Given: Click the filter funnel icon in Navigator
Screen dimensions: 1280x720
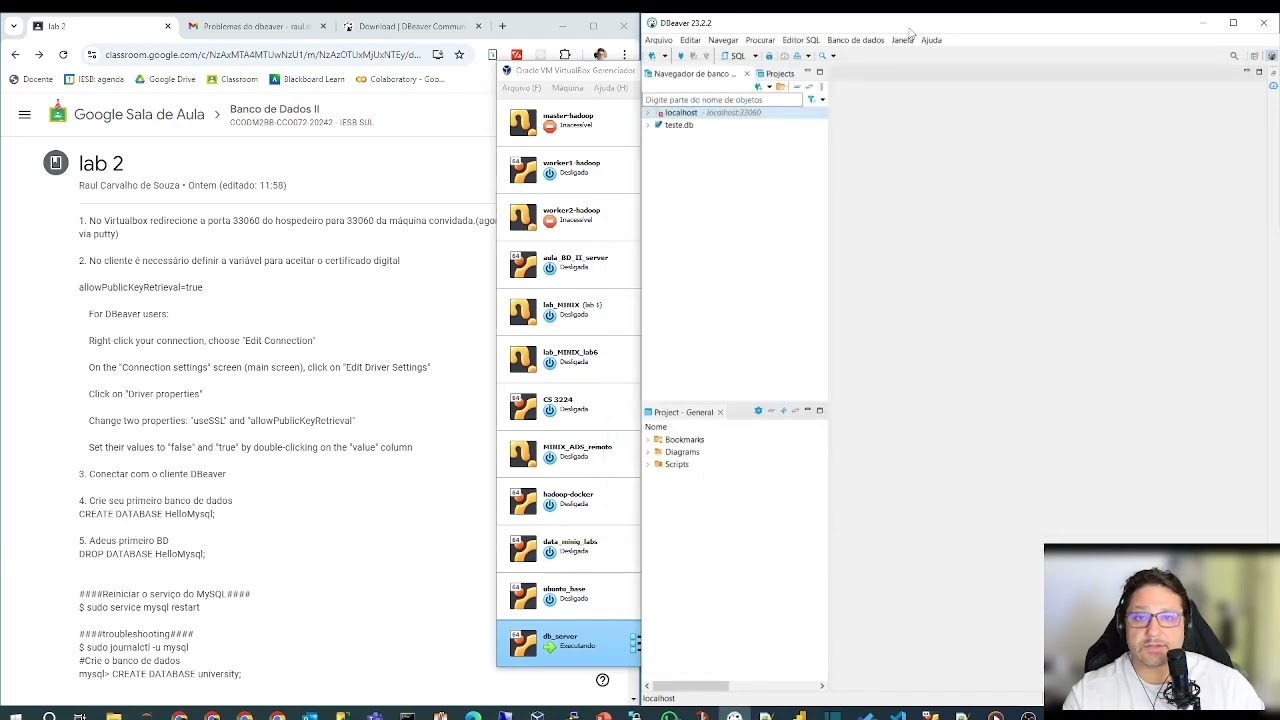Looking at the screenshot, I should tap(811, 99).
